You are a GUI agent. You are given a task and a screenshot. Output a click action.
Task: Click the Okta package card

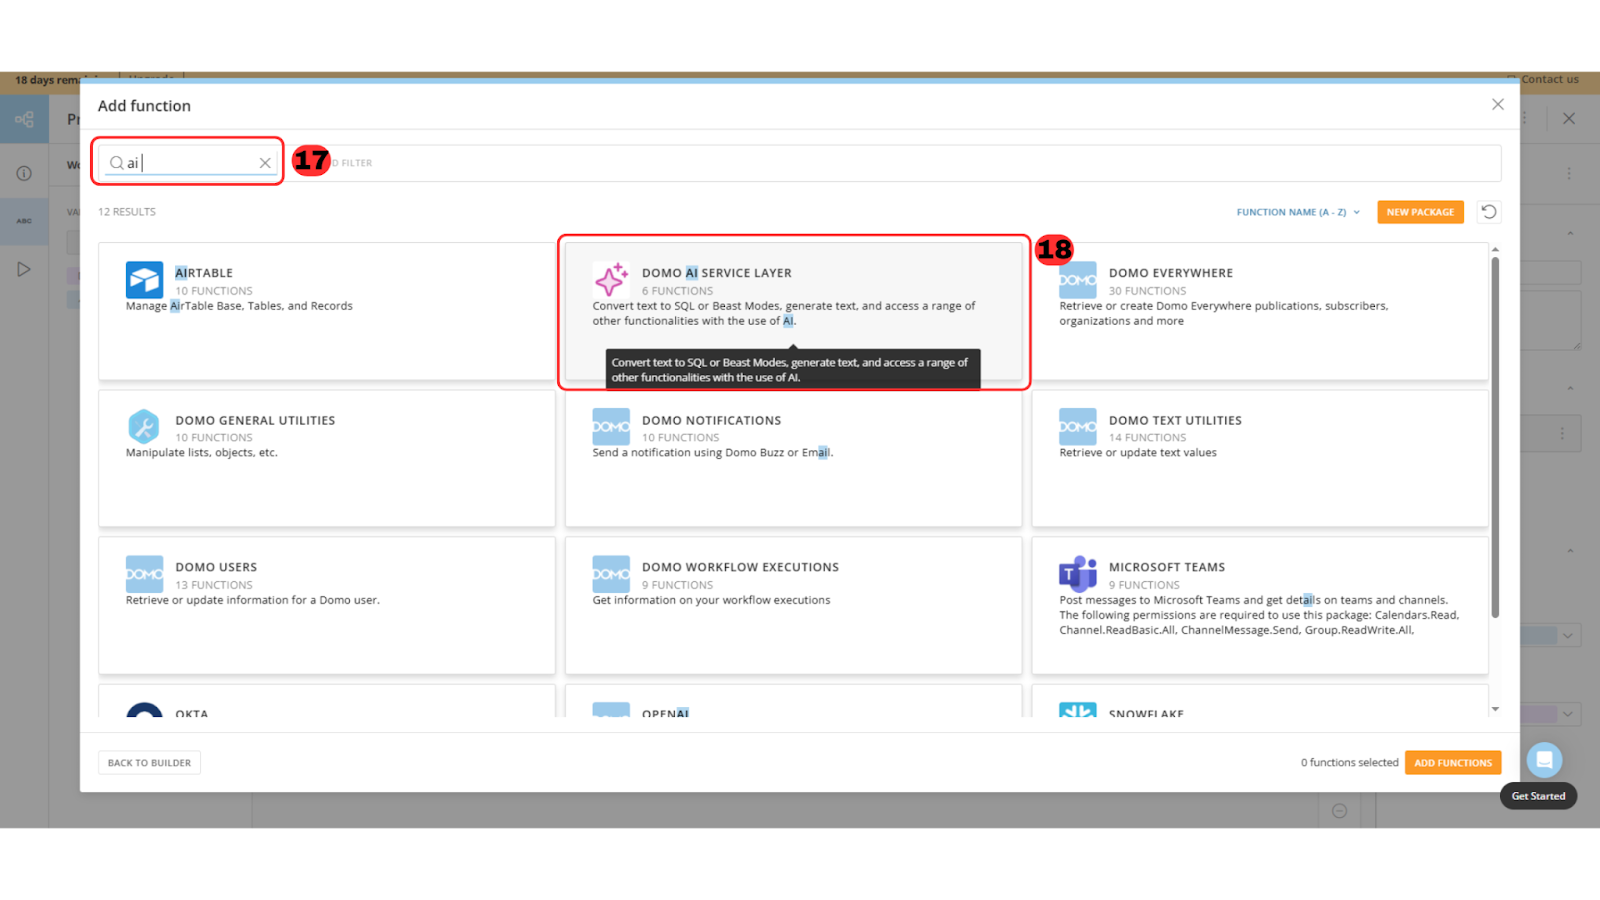[327, 701]
